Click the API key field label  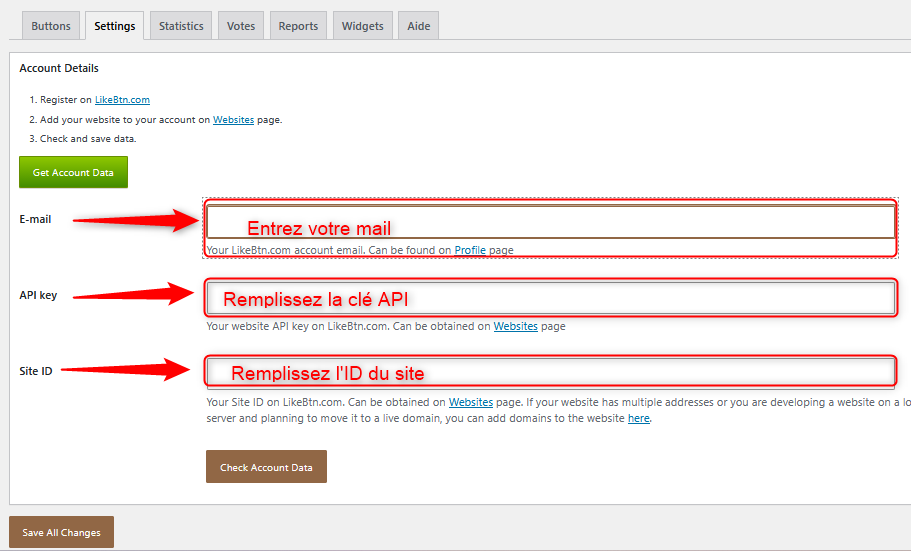tap(38, 295)
